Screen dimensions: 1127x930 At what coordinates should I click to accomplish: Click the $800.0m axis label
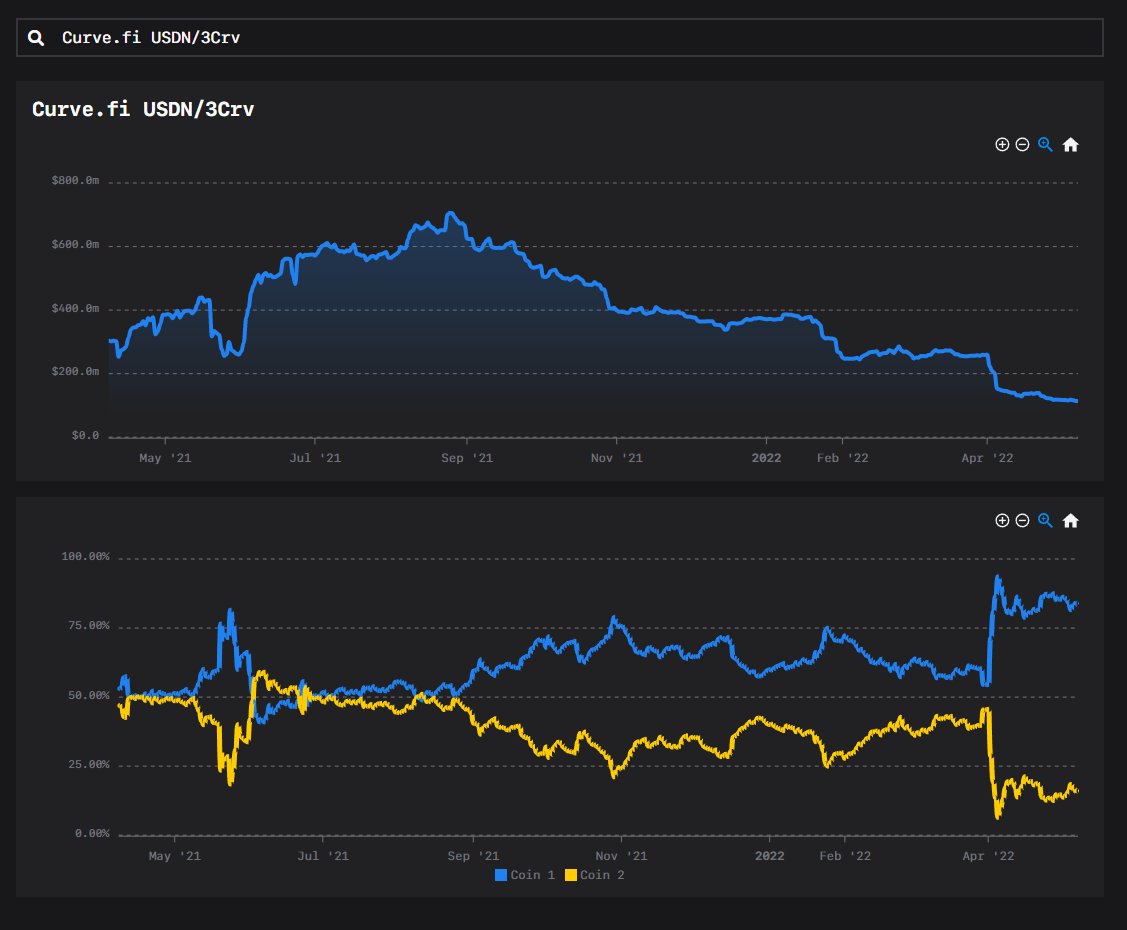(x=75, y=180)
